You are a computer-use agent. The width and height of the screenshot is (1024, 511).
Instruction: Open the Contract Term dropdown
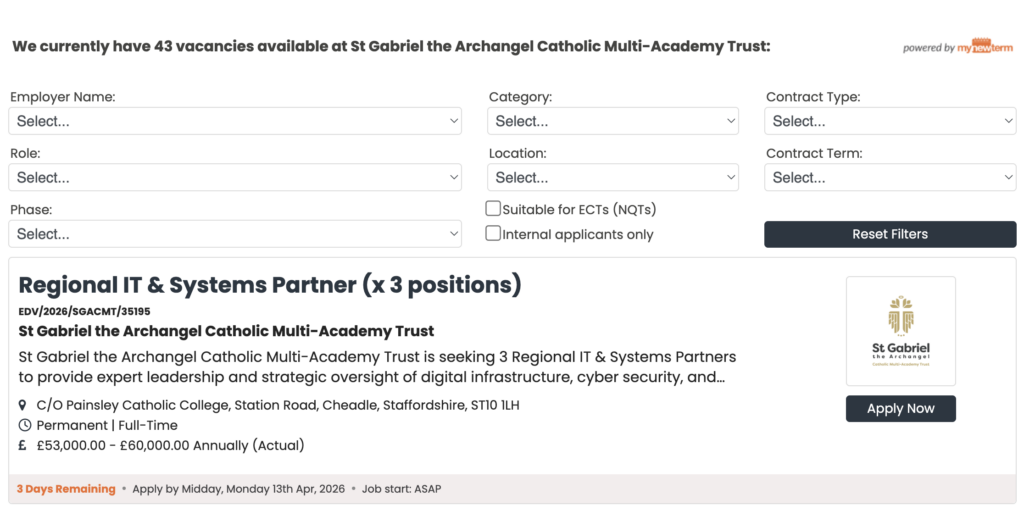pos(890,177)
